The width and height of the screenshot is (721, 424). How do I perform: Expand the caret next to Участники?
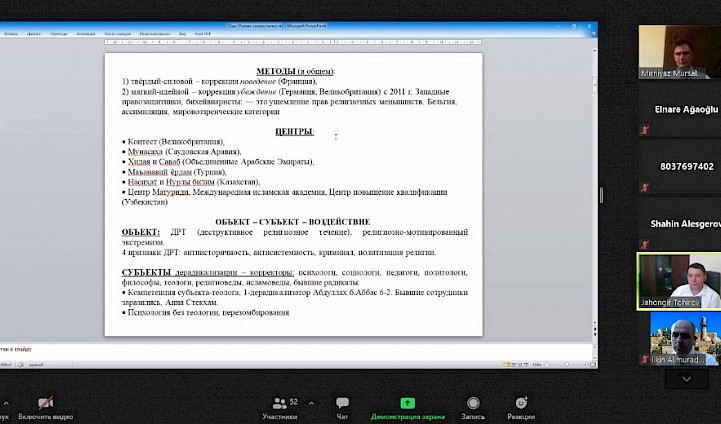tap(311, 403)
